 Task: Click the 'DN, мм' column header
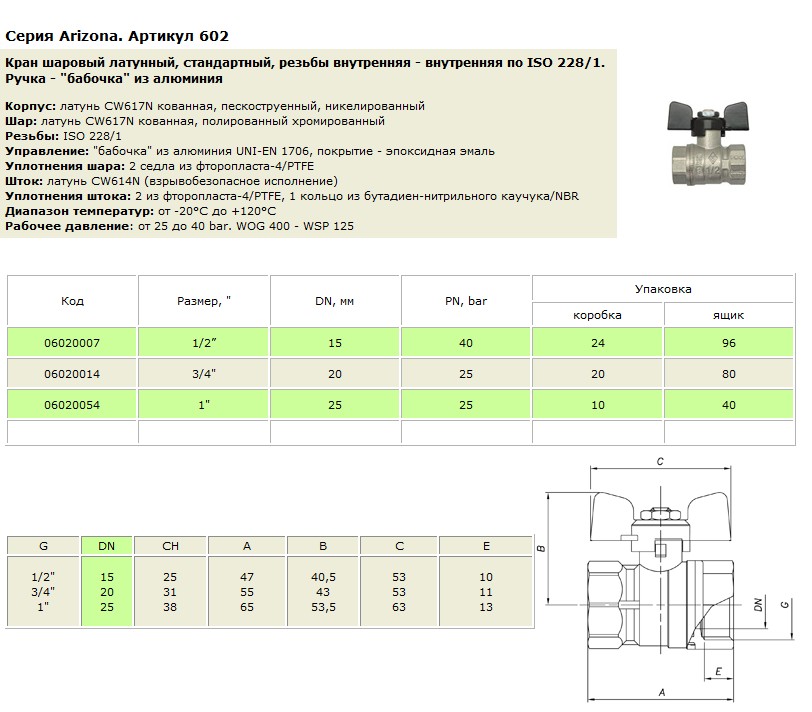335,301
